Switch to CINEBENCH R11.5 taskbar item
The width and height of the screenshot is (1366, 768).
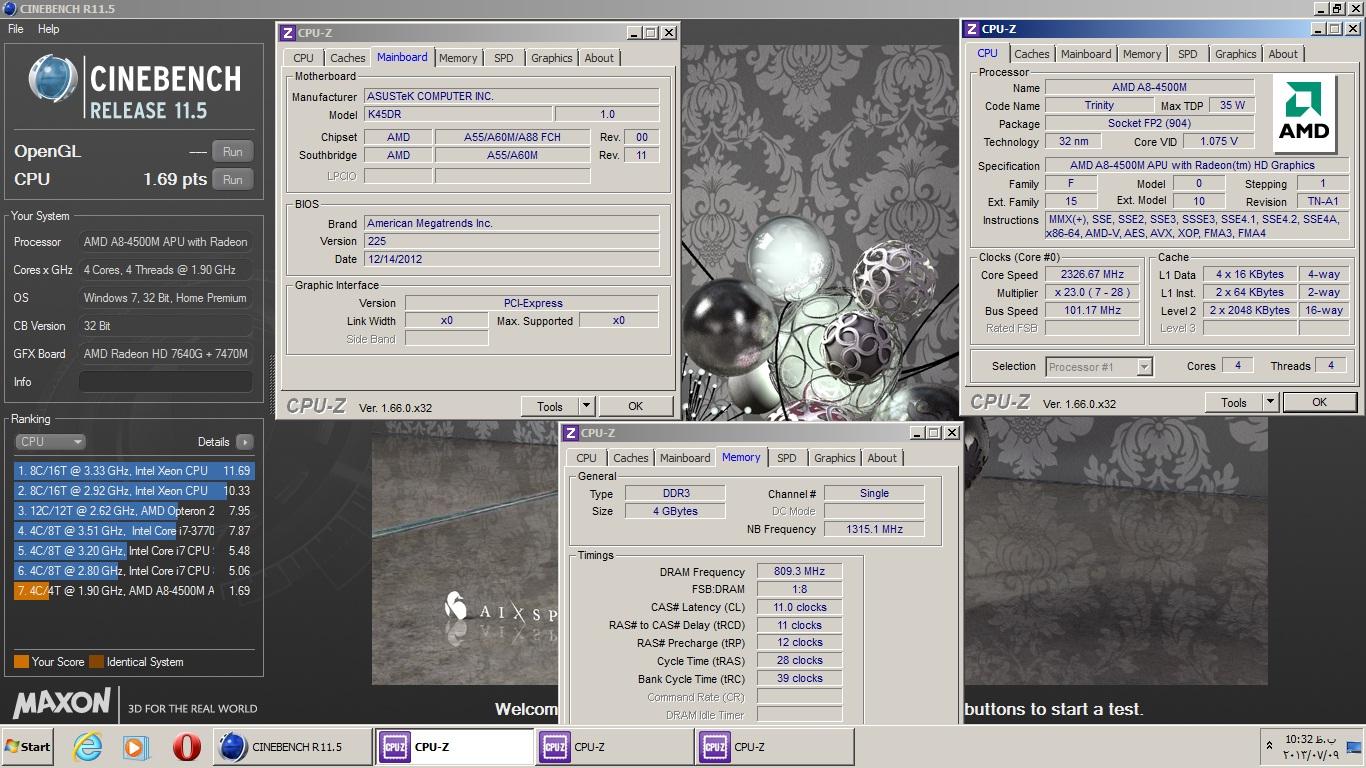tap(292, 747)
